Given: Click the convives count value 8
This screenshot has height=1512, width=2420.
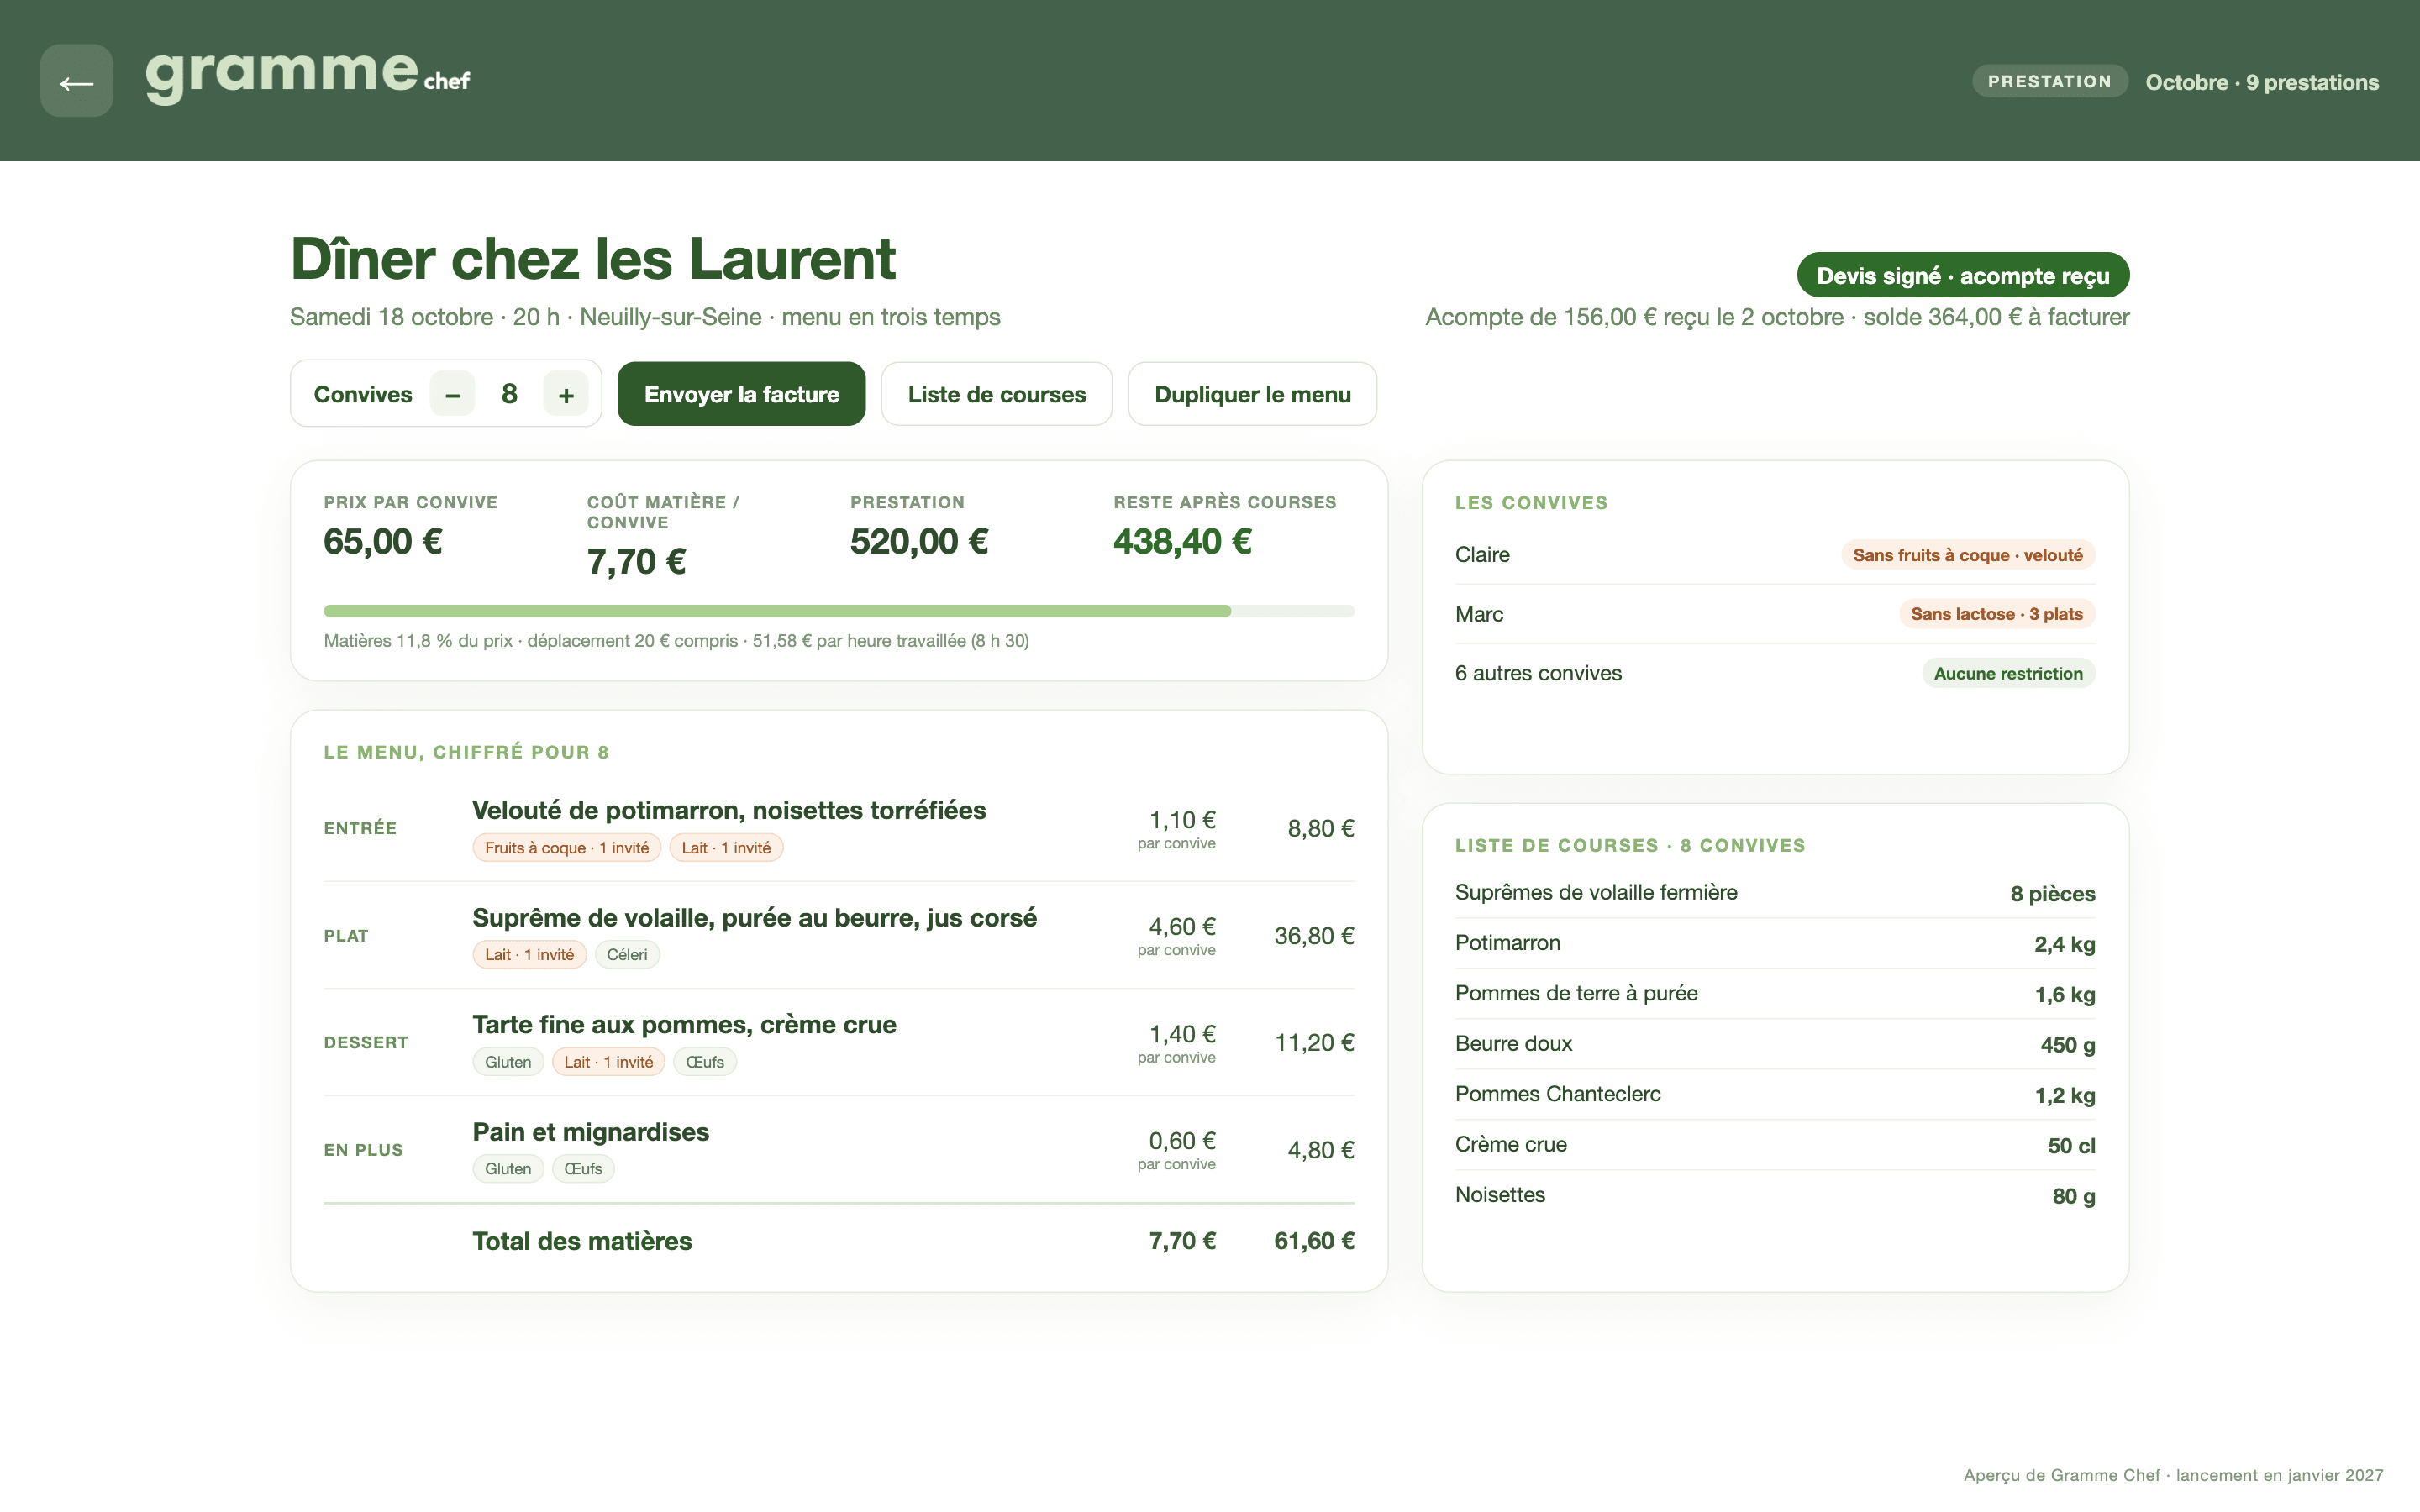Looking at the screenshot, I should (x=509, y=394).
